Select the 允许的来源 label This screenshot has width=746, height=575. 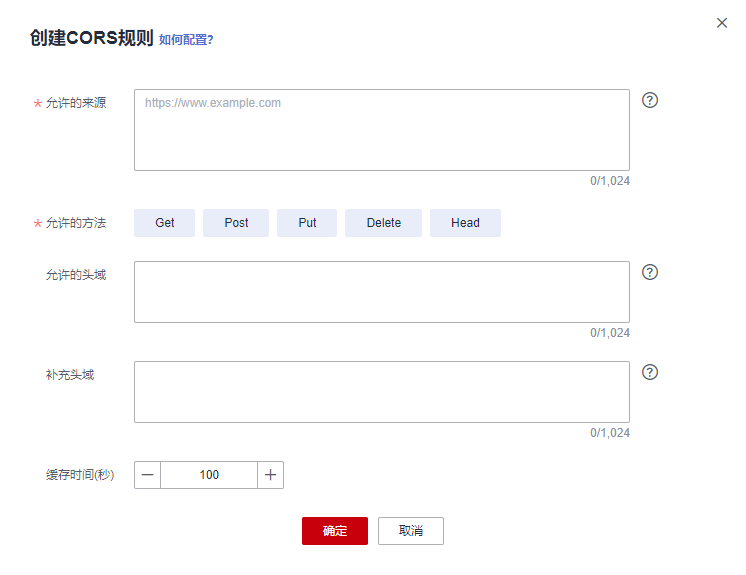point(76,103)
